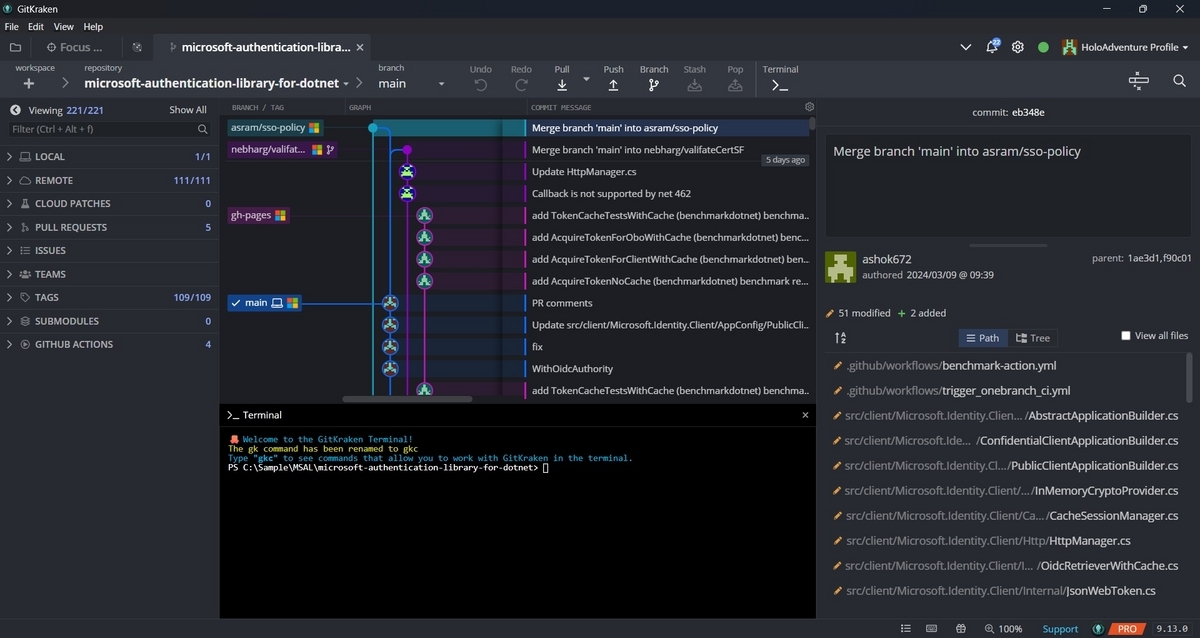Viewport: 1200px width, 638px height.
Task: Click the sort A-Z files icon
Action: tap(841, 338)
